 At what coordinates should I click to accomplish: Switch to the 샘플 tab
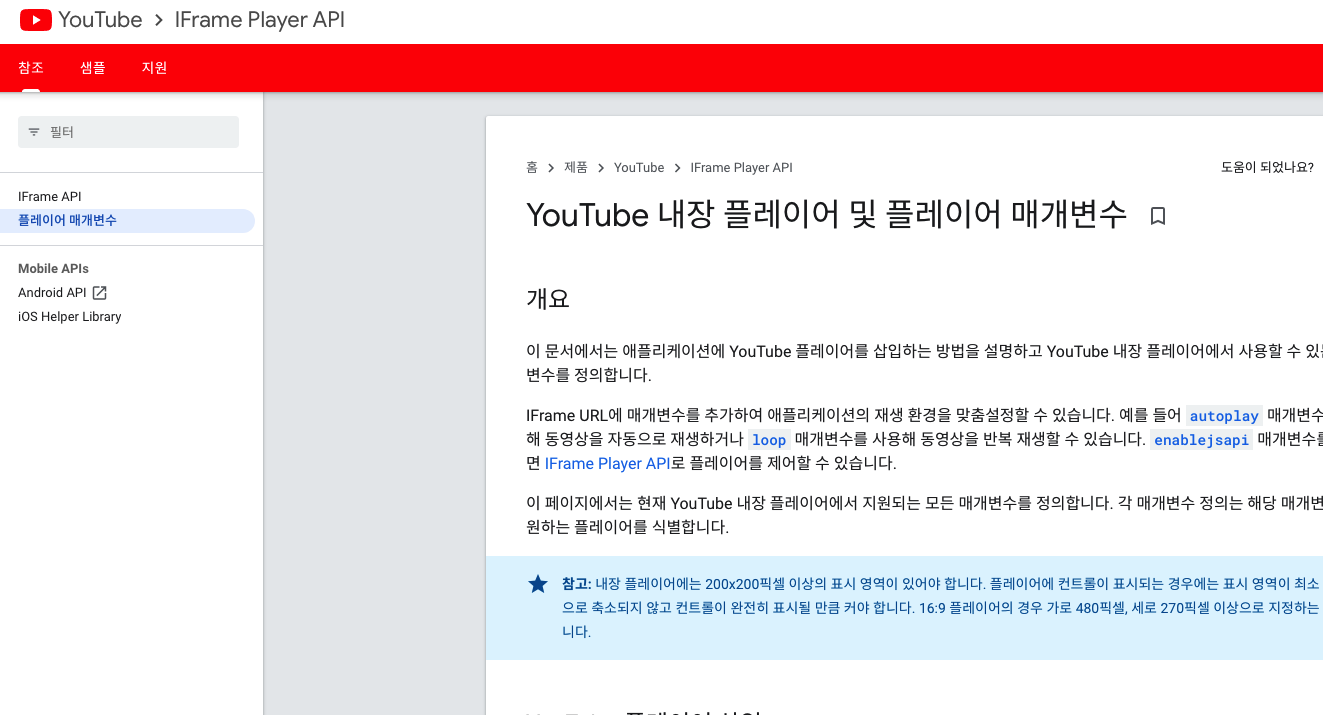pyautogui.click(x=93, y=68)
